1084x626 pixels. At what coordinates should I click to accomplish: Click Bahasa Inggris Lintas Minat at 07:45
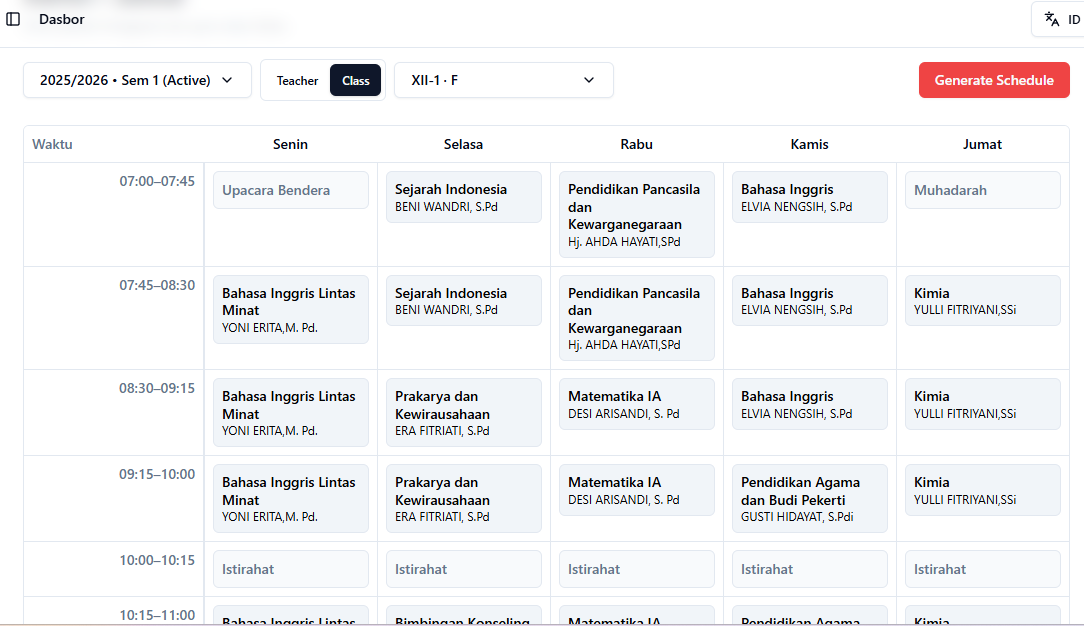click(x=290, y=310)
